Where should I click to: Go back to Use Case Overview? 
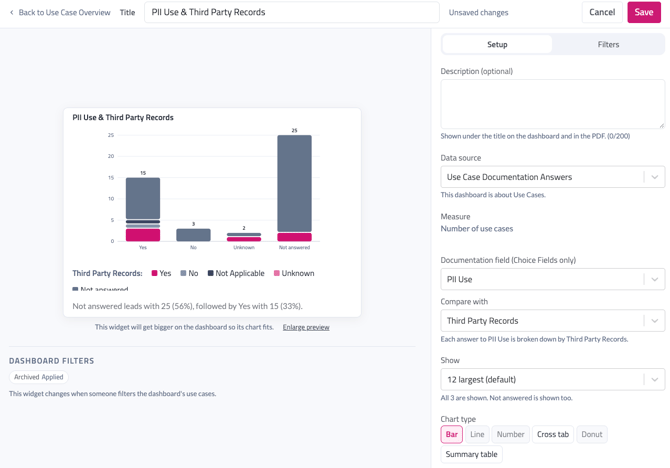click(x=60, y=12)
